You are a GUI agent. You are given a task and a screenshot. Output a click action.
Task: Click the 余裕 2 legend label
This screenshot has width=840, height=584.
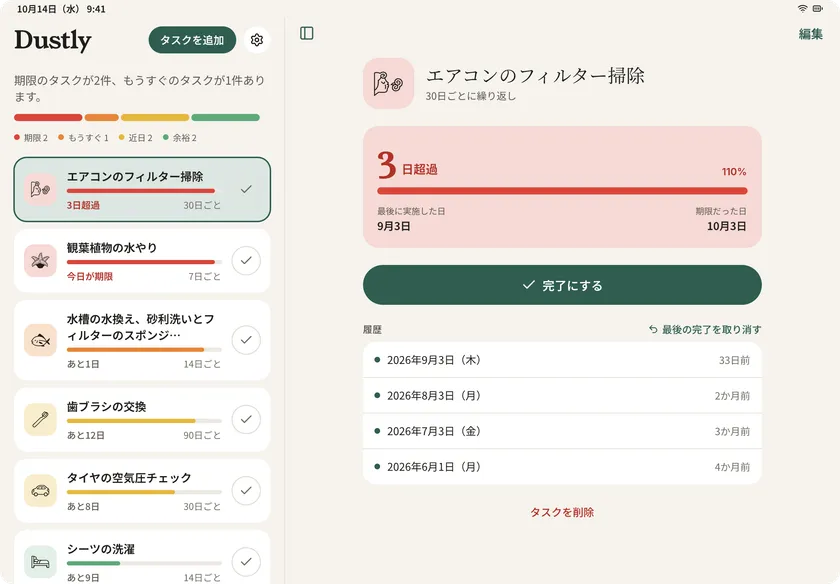point(180,138)
